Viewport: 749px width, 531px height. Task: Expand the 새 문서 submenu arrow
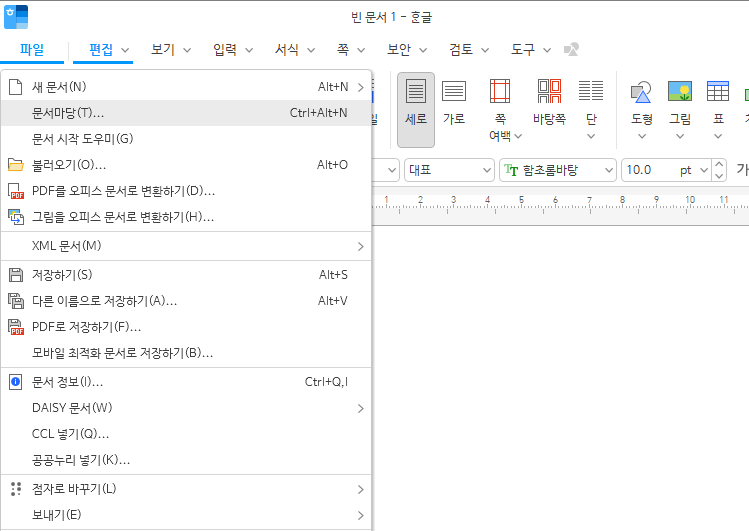coord(361,87)
